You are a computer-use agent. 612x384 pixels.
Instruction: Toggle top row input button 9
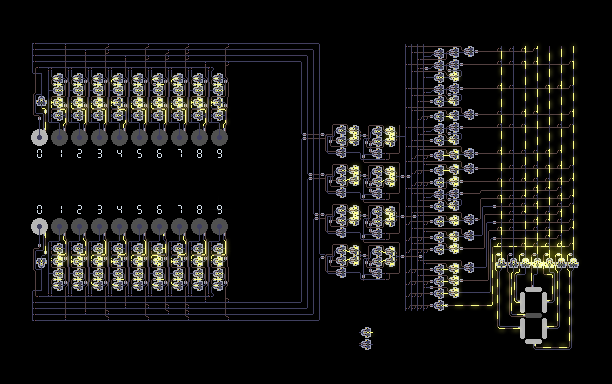[x=219, y=137]
